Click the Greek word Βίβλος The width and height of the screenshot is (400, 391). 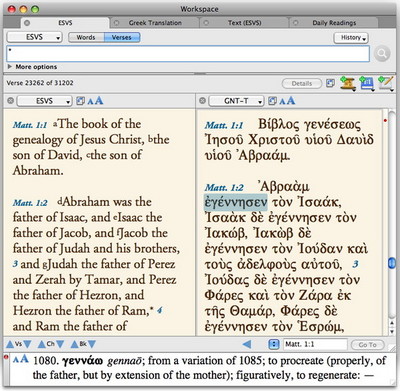(279, 125)
